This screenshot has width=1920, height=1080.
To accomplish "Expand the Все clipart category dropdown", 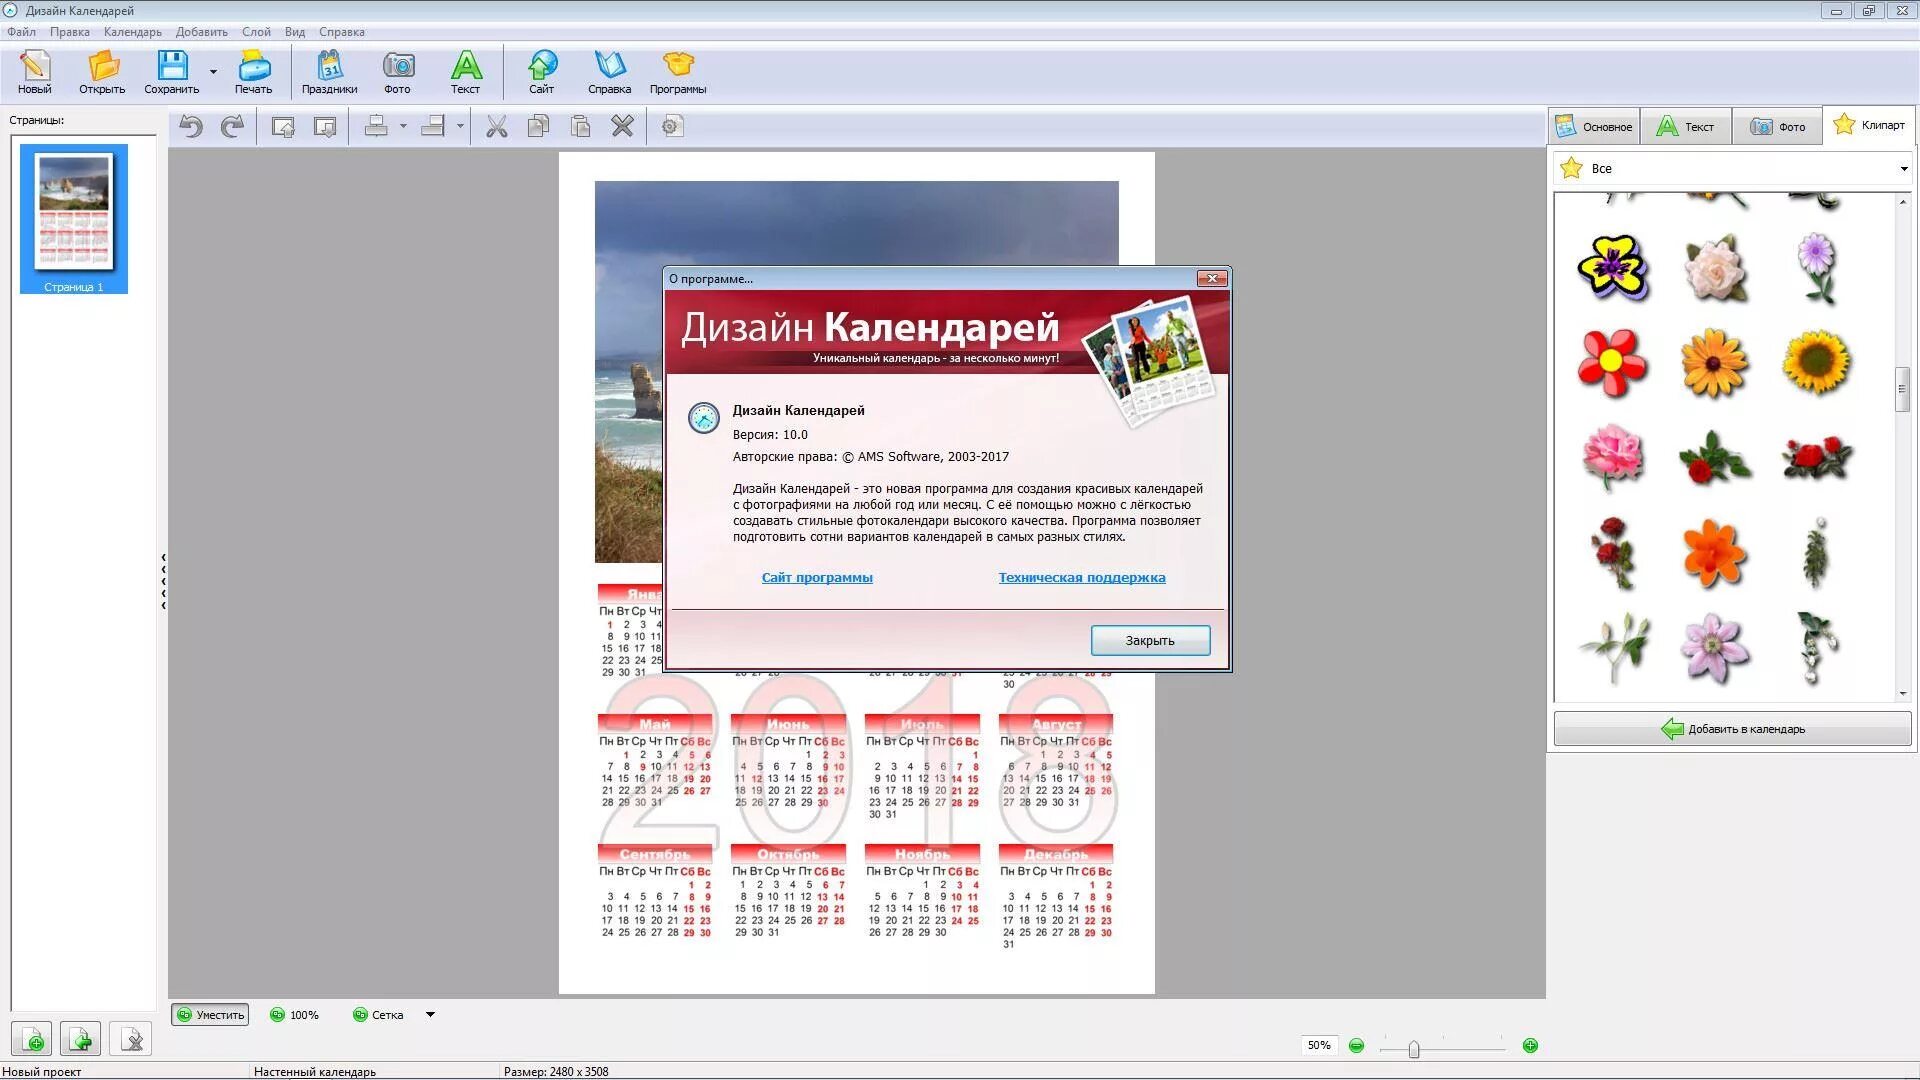I will (x=1903, y=169).
